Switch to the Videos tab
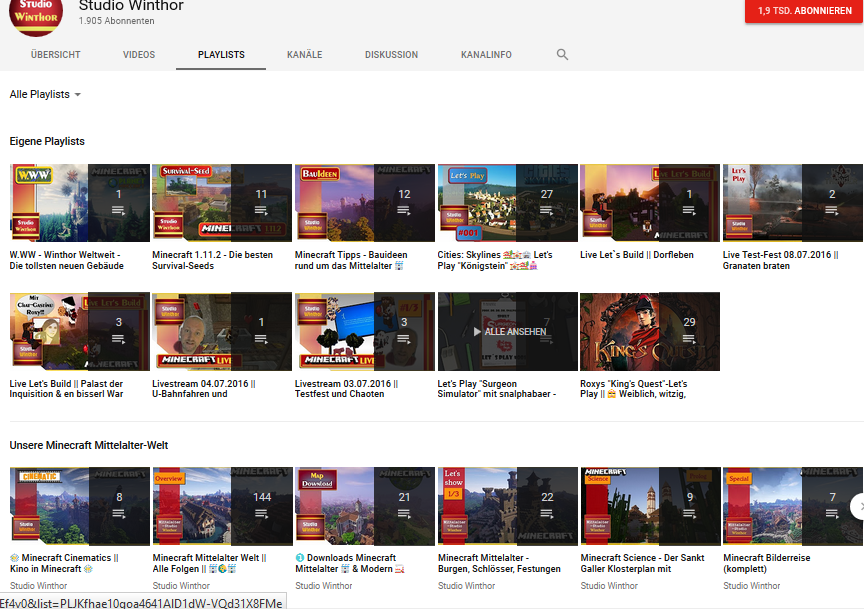This screenshot has width=864, height=609. (139, 55)
